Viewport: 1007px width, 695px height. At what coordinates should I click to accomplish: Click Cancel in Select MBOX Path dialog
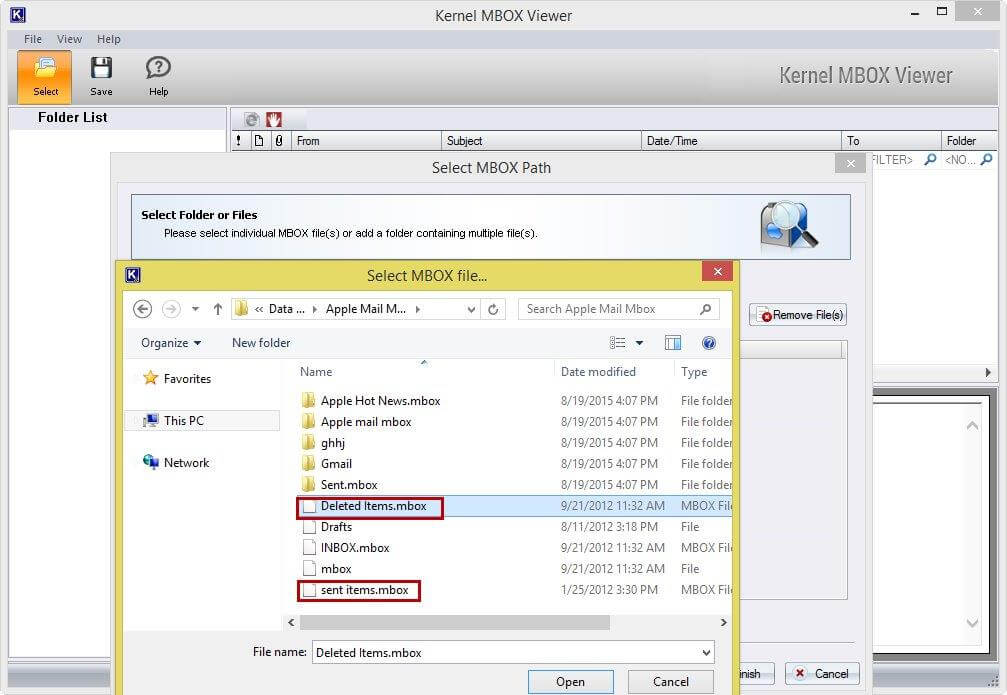tap(822, 673)
